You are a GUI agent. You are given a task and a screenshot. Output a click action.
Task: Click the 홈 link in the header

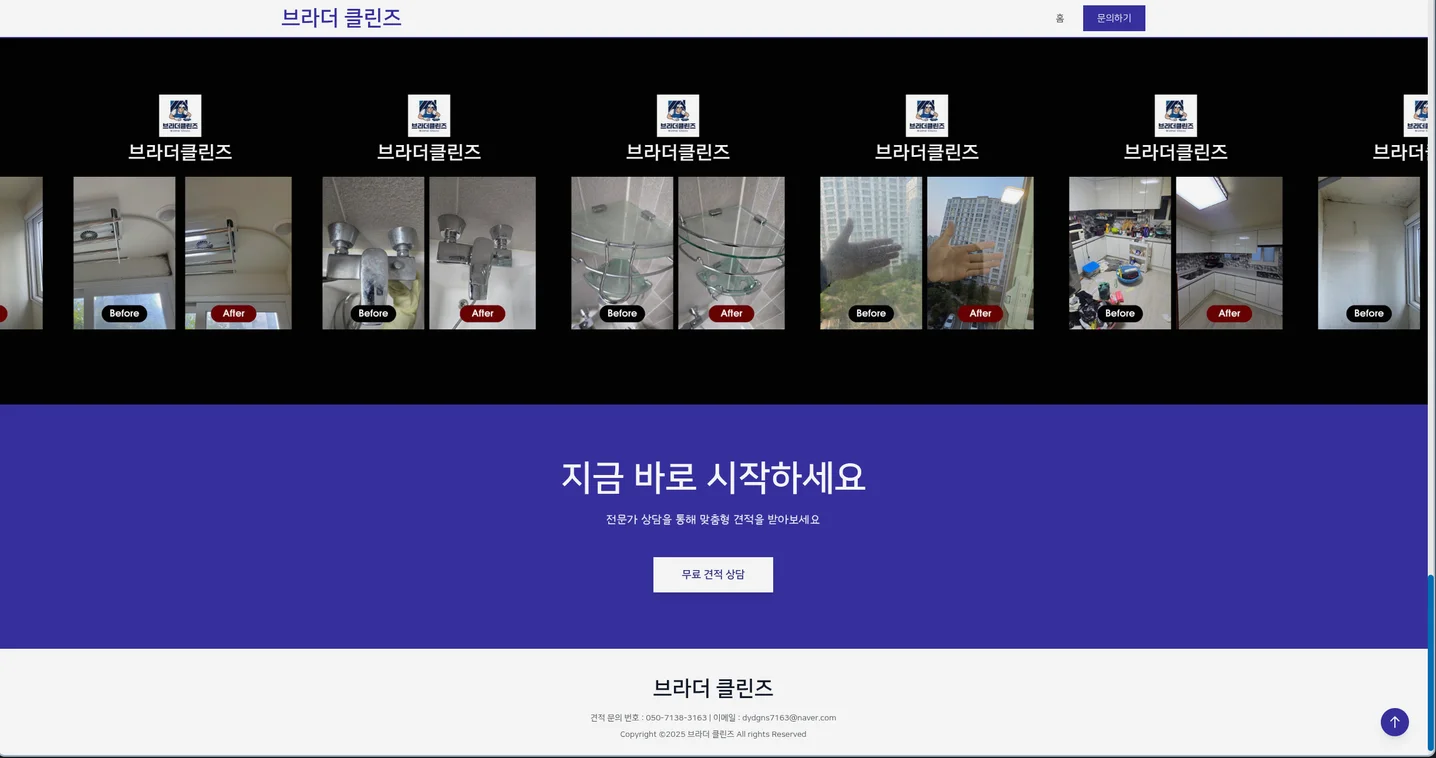click(1059, 17)
